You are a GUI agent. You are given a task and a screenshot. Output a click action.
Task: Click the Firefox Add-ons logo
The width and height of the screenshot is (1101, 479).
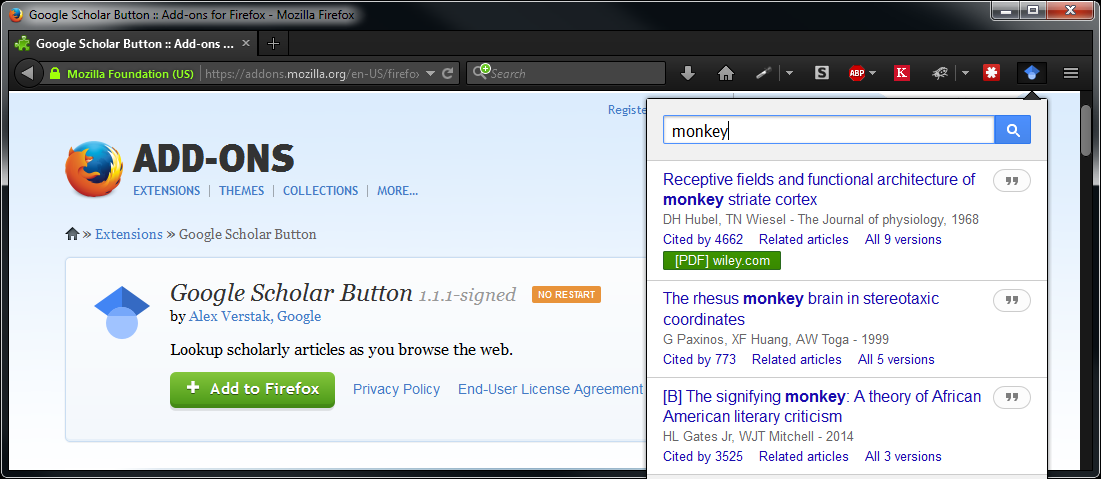click(94, 169)
